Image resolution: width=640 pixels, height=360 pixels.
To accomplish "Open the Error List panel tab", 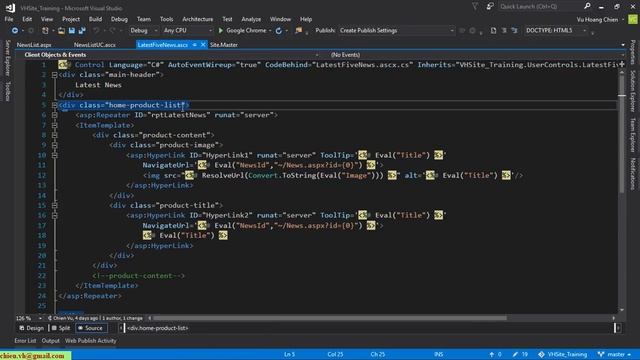I will pos(25,341).
